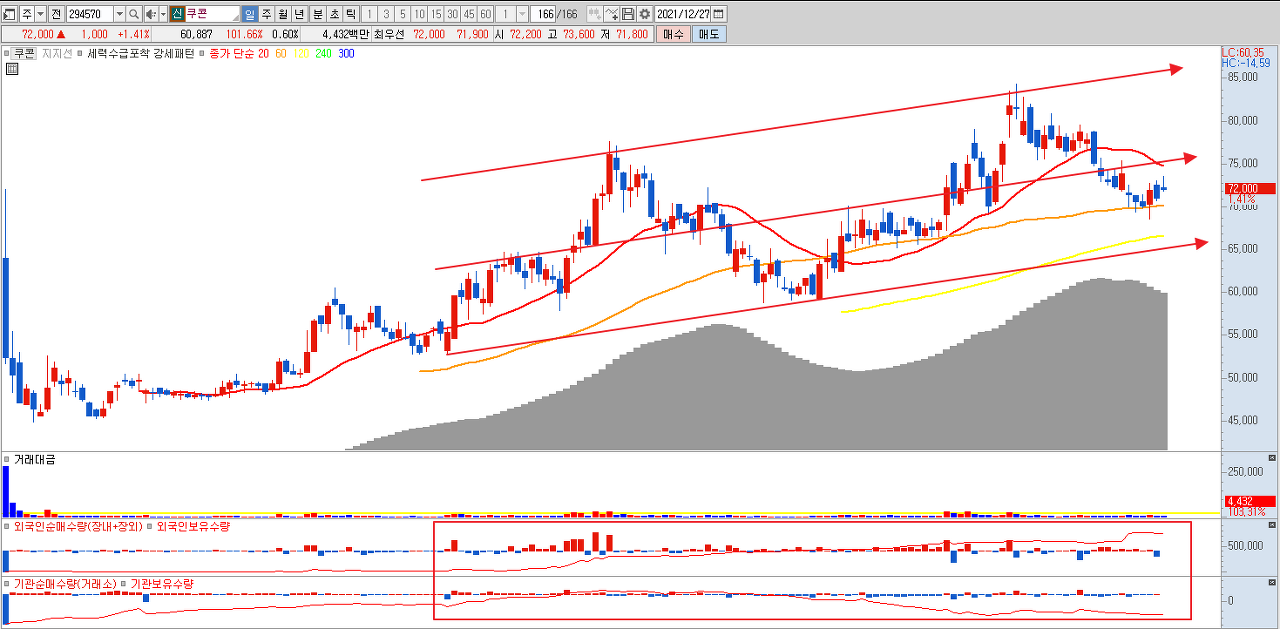Click the green 신 badge icon

click(177, 14)
